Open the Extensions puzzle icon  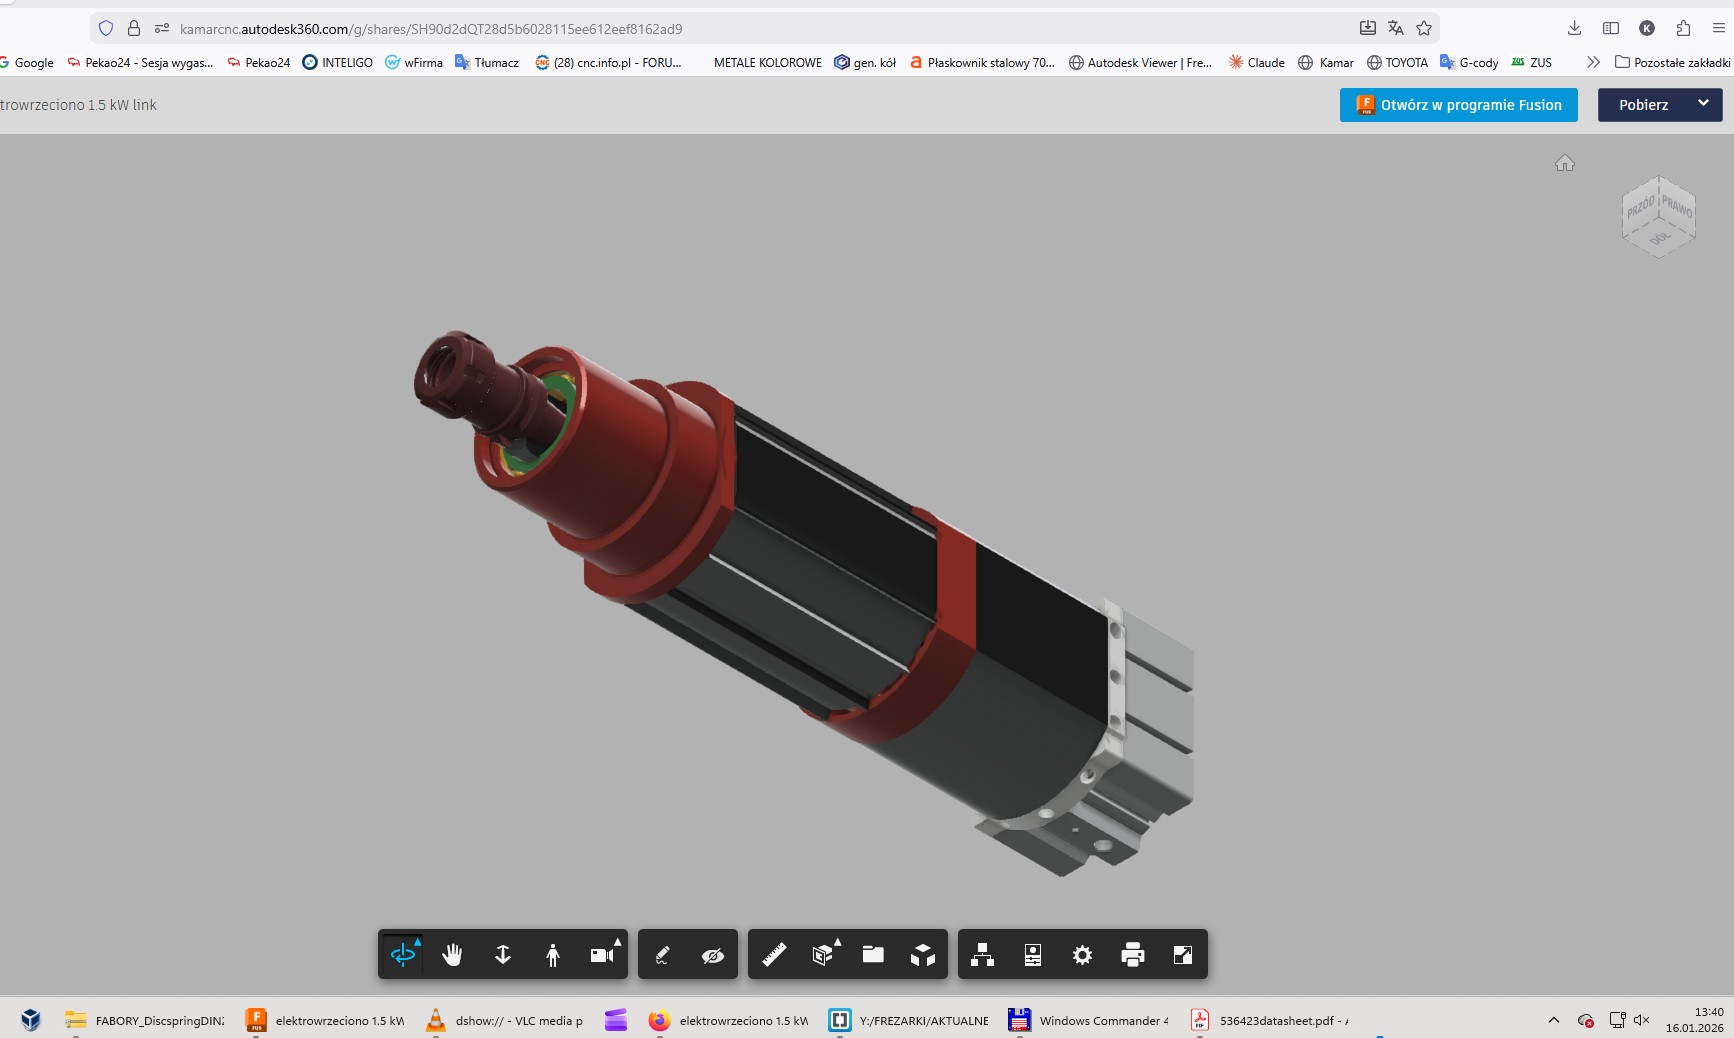tap(1683, 28)
